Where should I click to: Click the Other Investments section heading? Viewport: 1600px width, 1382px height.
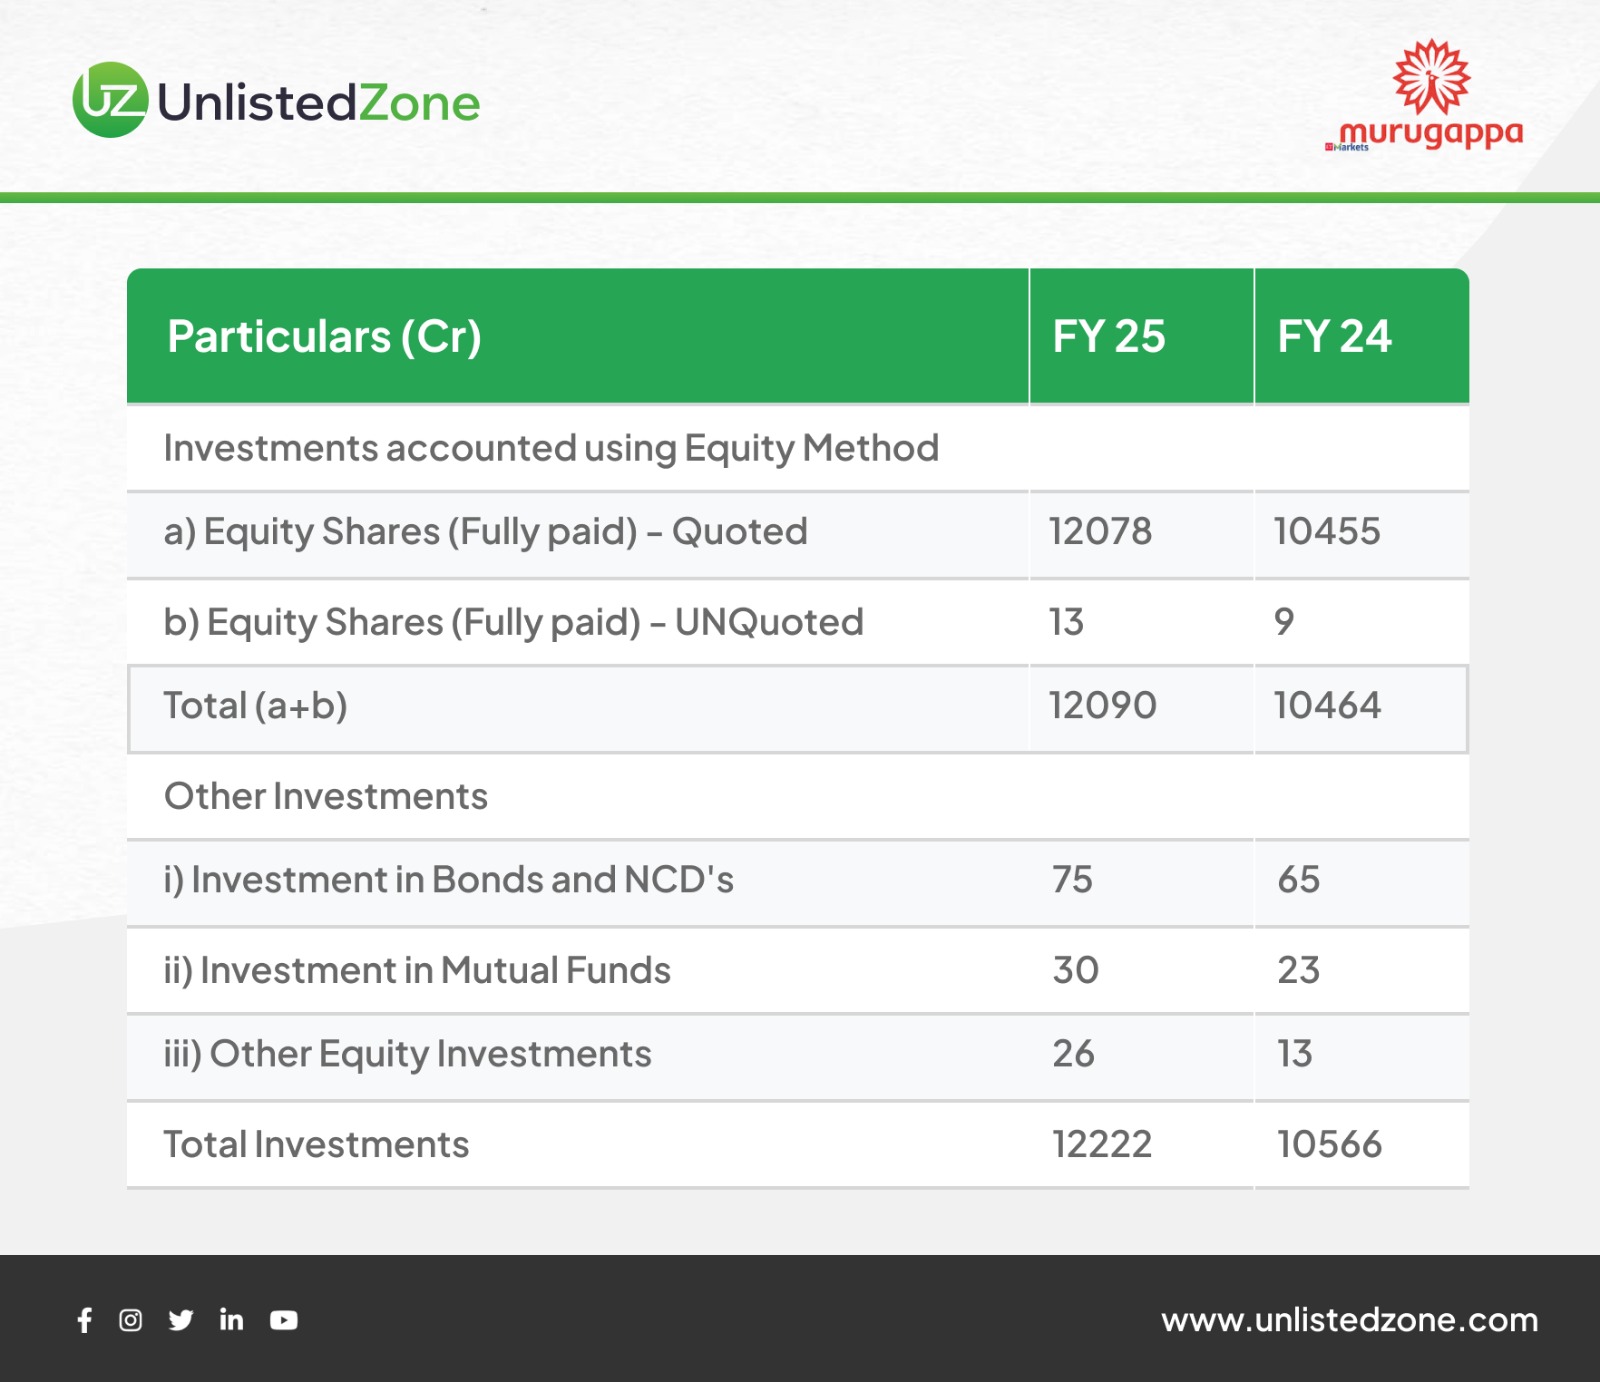coord(326,796)
